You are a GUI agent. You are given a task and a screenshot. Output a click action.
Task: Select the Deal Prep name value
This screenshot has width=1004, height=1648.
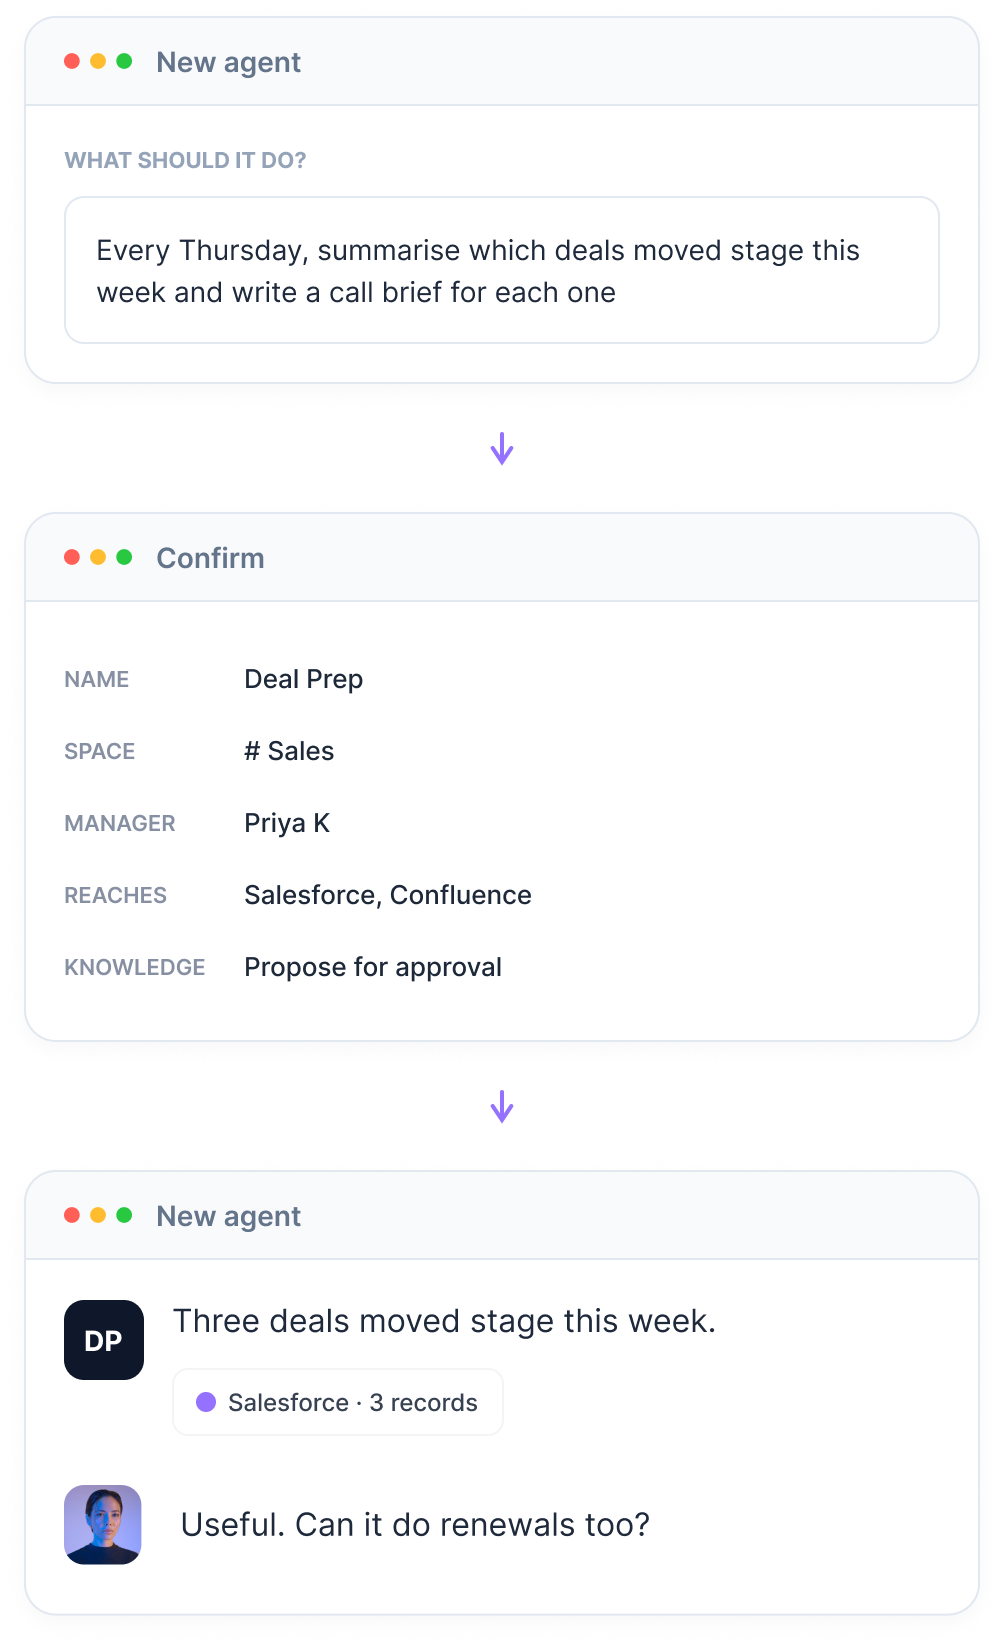[304, 679]
